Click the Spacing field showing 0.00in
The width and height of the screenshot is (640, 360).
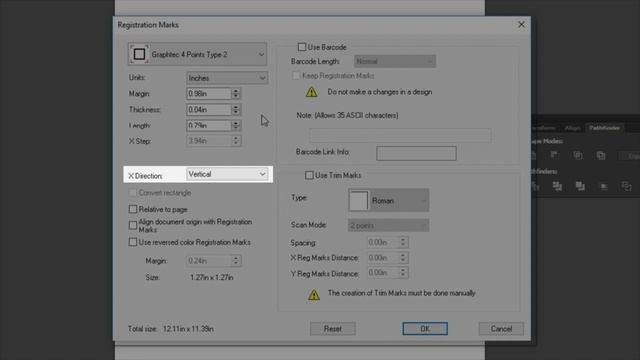pos(382,242)
